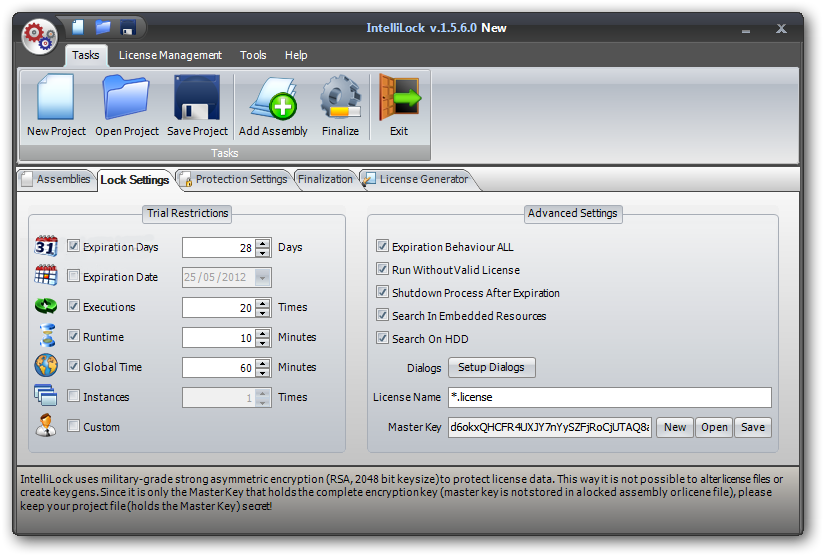This screenshot has width=824, height=556.
Task: Decrease Expiration Days with down arrow
Action: (x=262, y=252)
